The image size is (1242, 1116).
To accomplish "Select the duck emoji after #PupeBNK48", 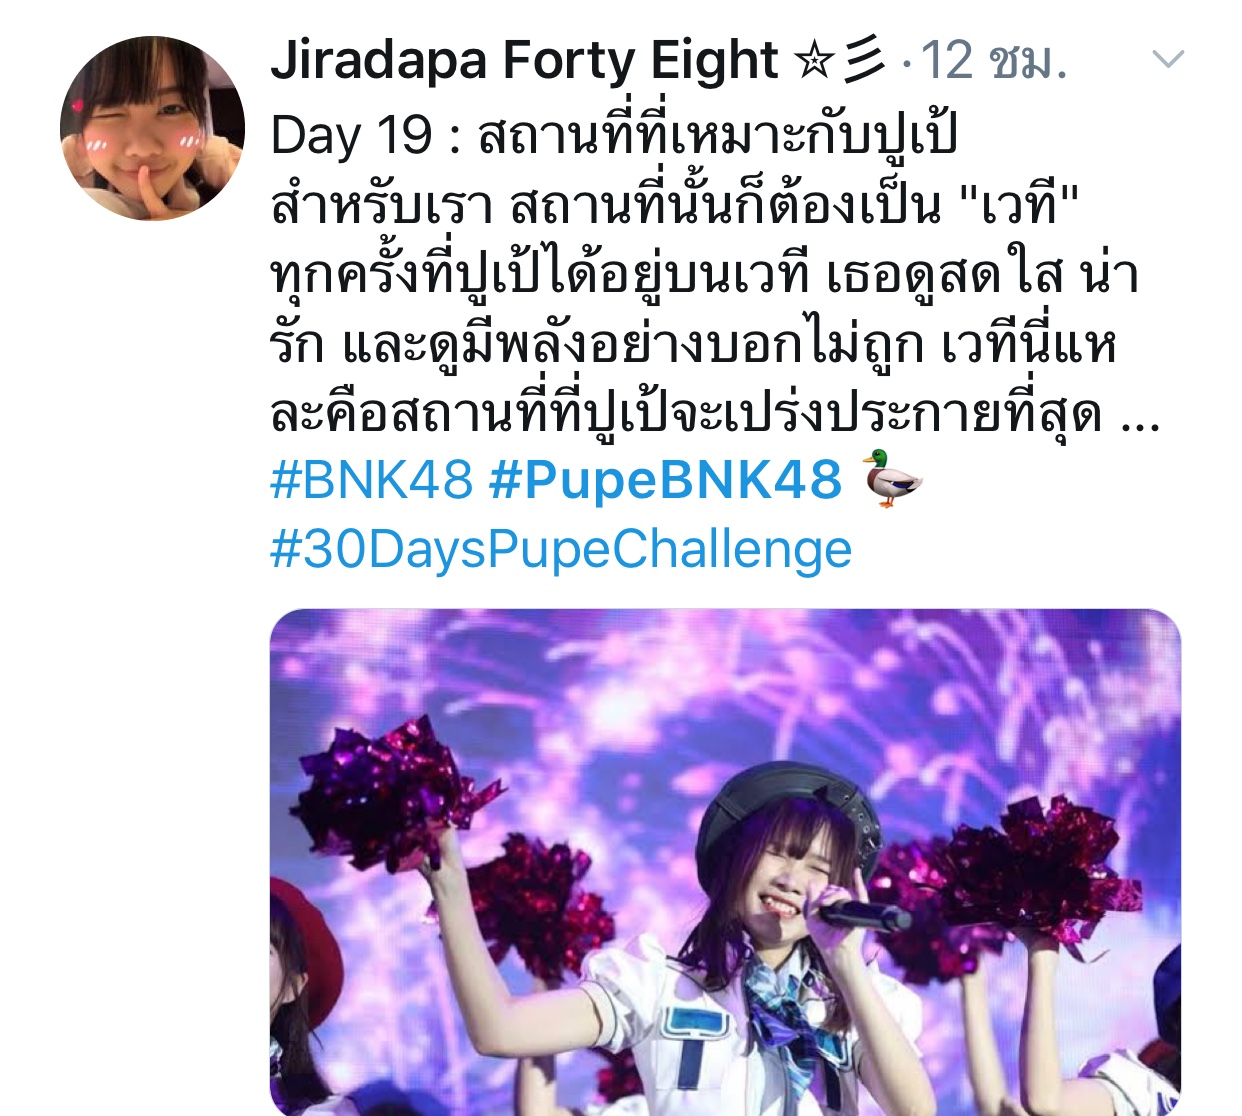I will point(892,479).
